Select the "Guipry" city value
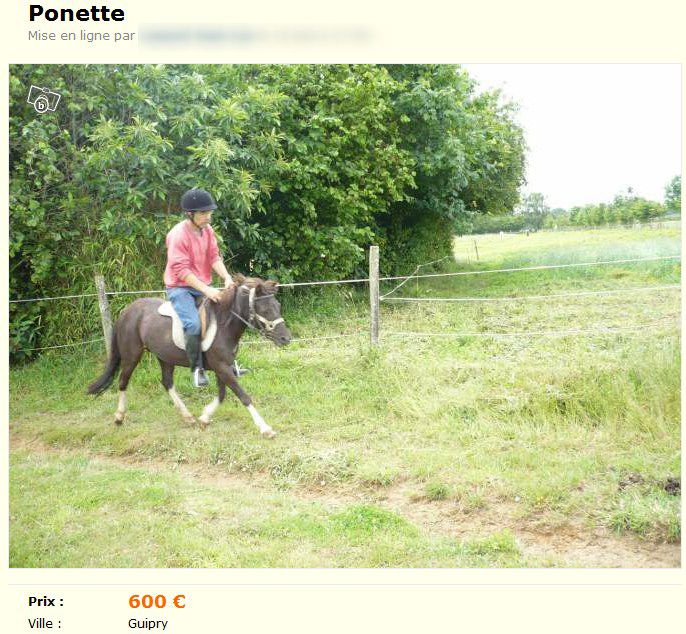Screen dimensions: 686x634 point(148,623)
